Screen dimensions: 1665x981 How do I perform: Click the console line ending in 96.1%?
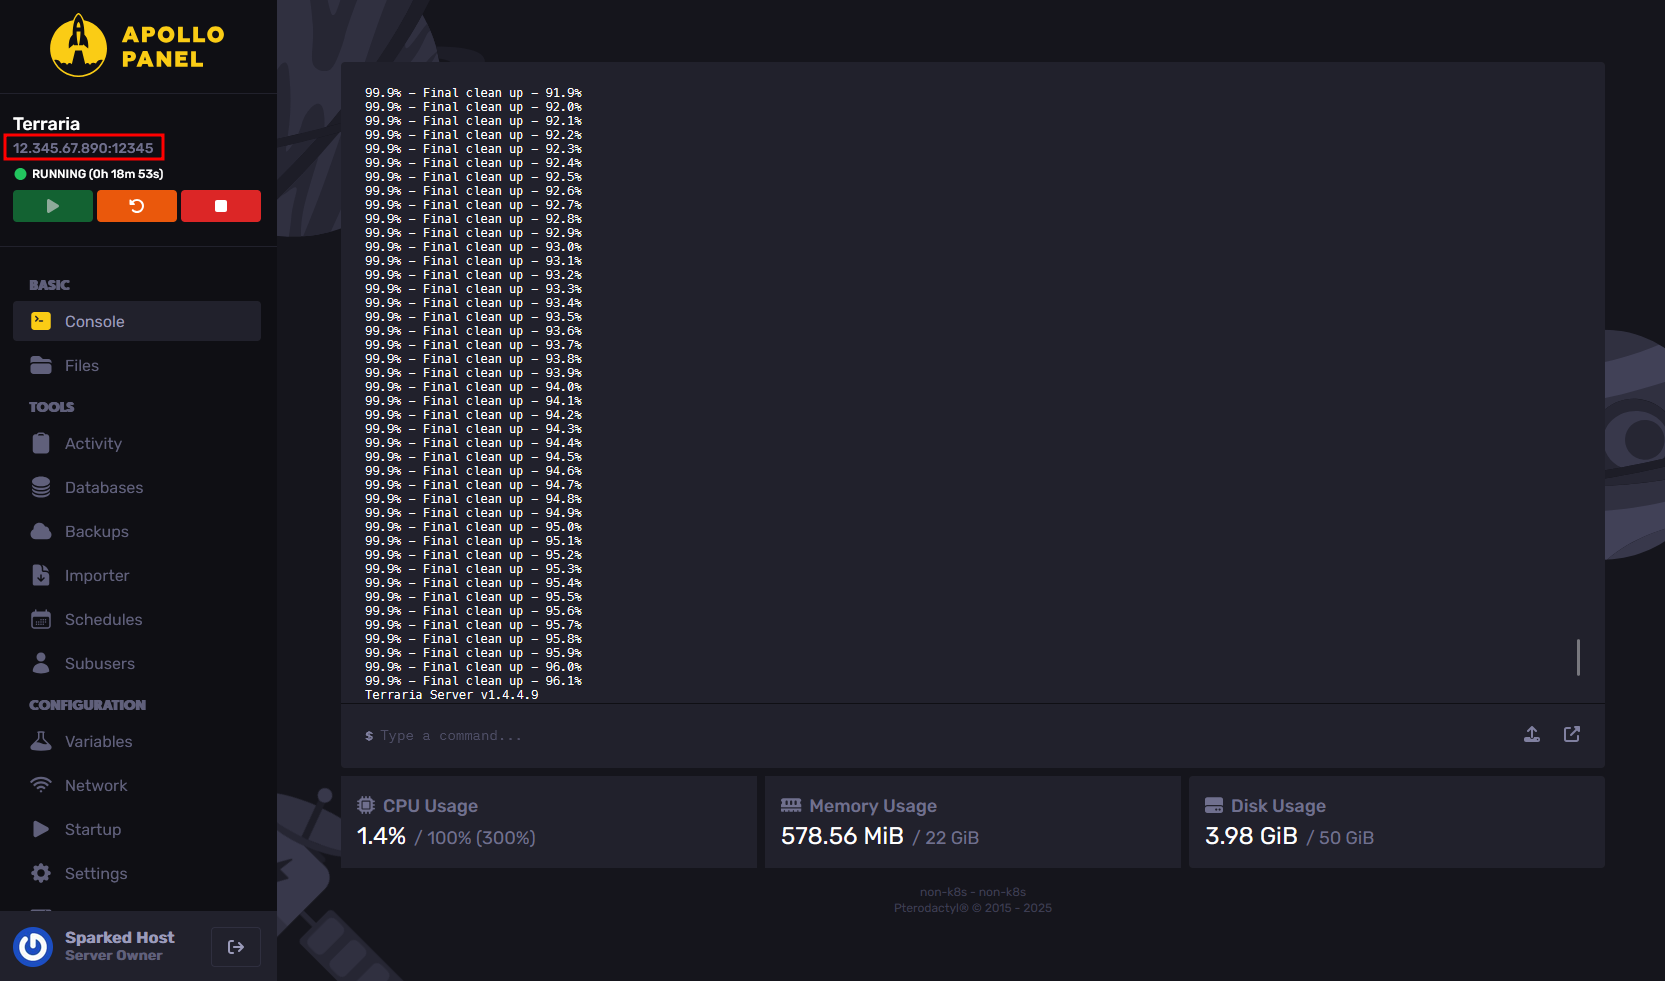(x=473, y=681)
